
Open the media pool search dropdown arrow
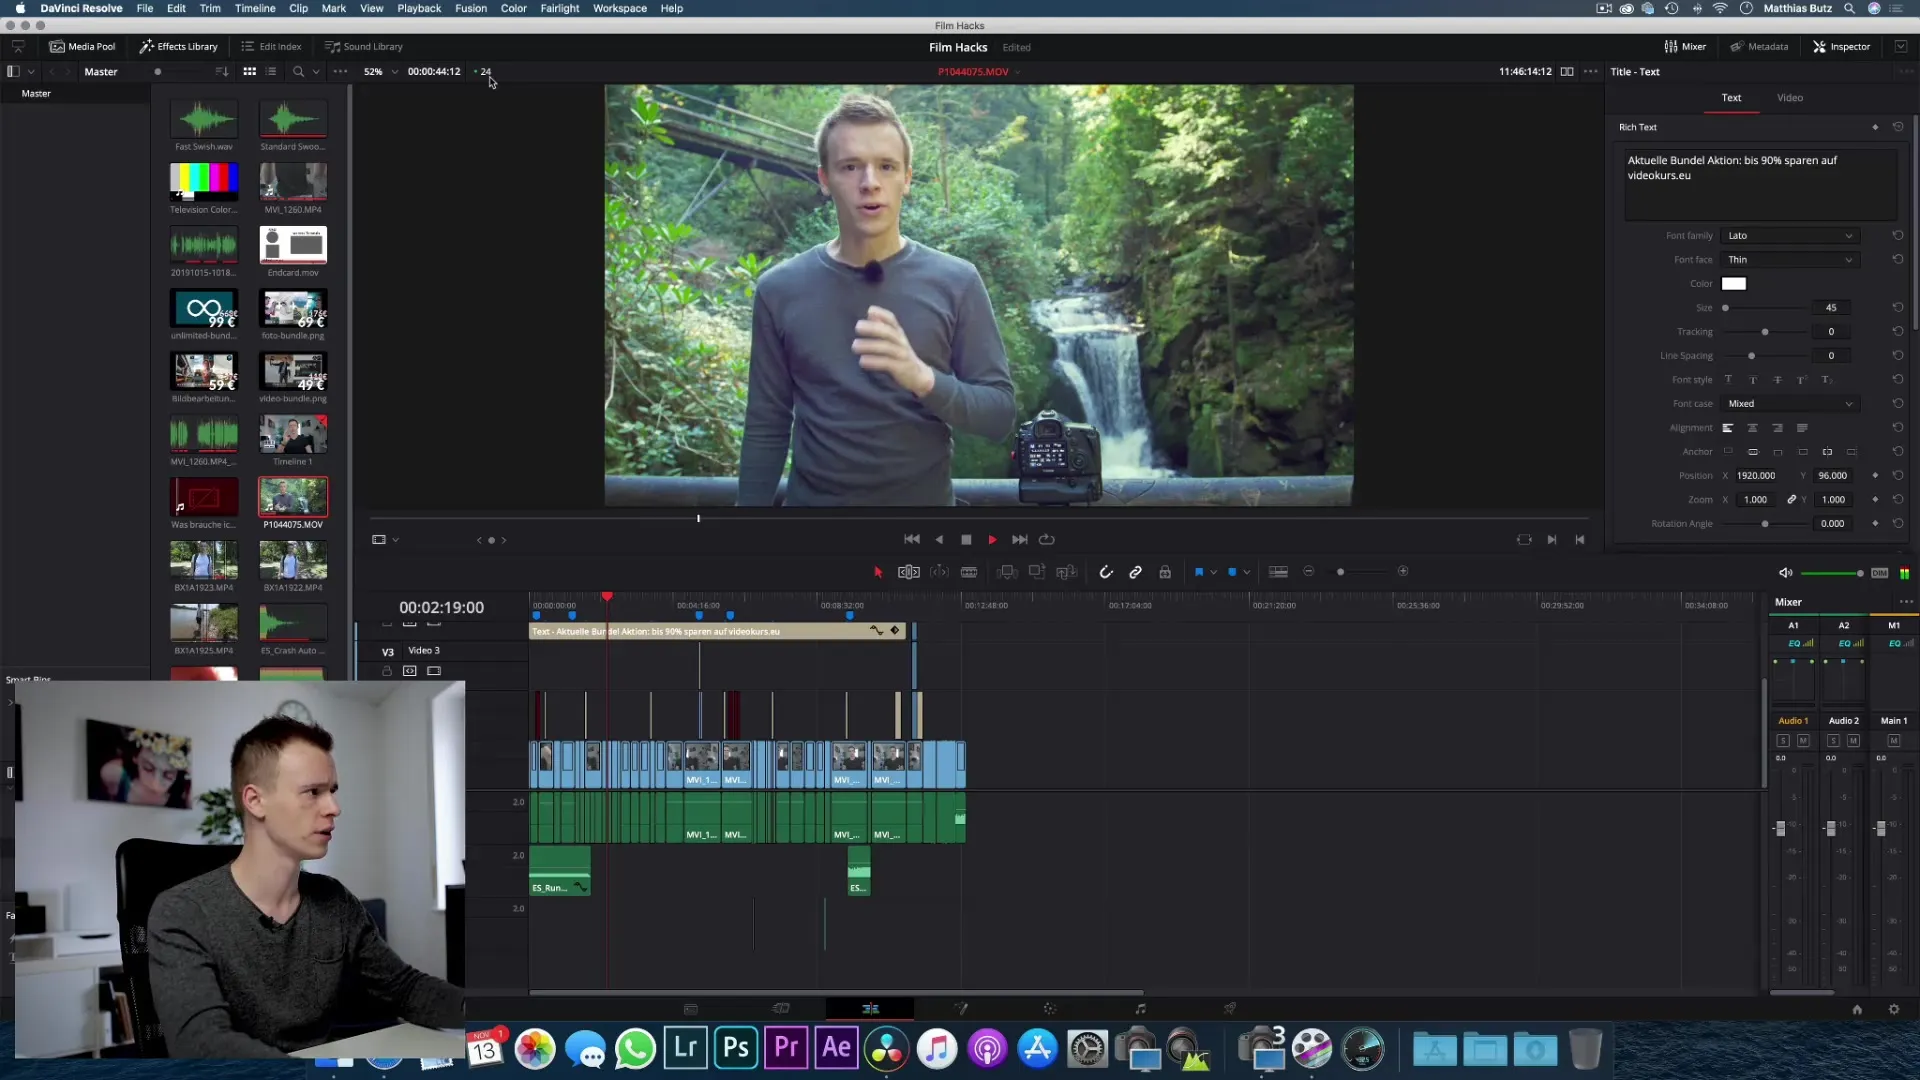tap(316, 72)
